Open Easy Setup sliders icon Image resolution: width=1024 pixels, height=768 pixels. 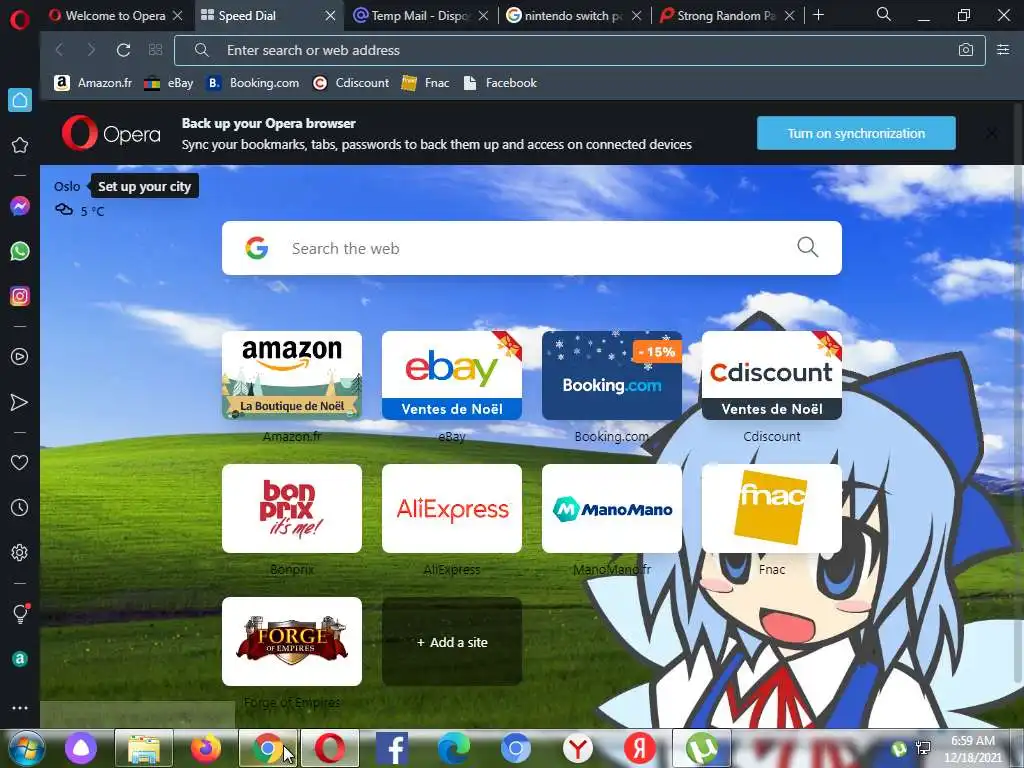point(1003,50)
